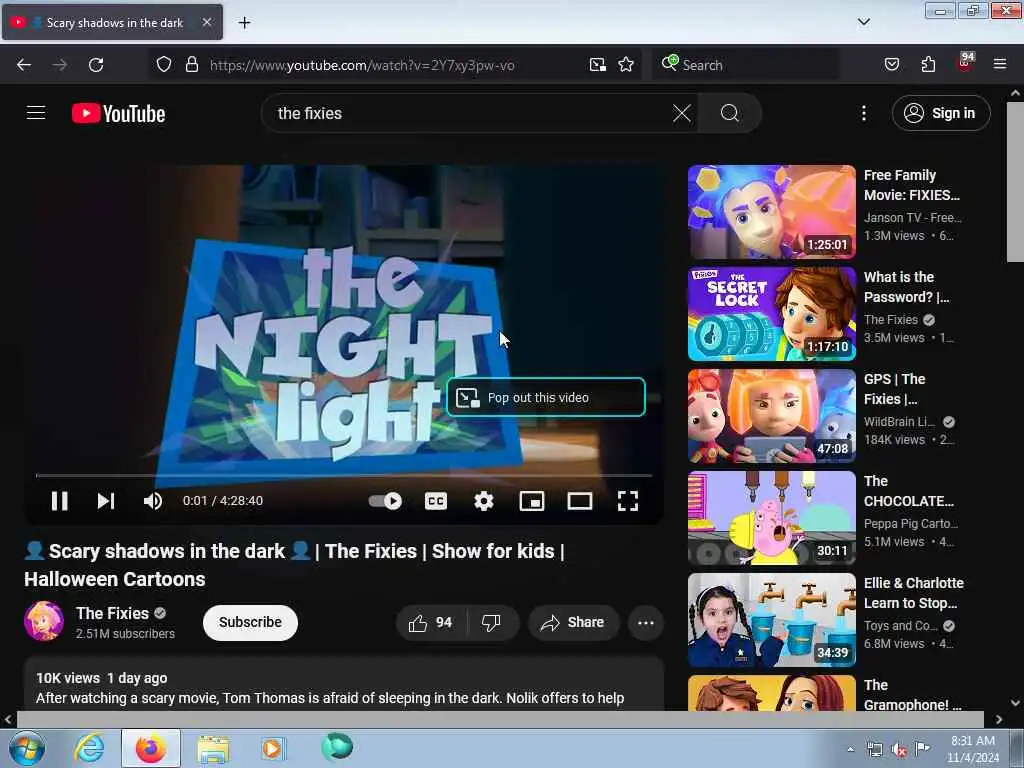The height and width of the screenshot is (768, 1024).
Task: Close the Scary shadows tab
Action: [206, 22]
